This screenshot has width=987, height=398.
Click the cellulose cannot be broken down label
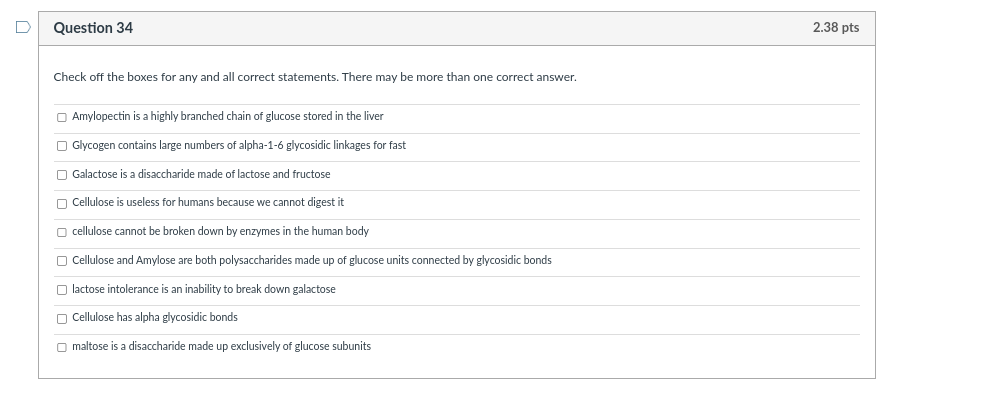[x=220, y=231]
